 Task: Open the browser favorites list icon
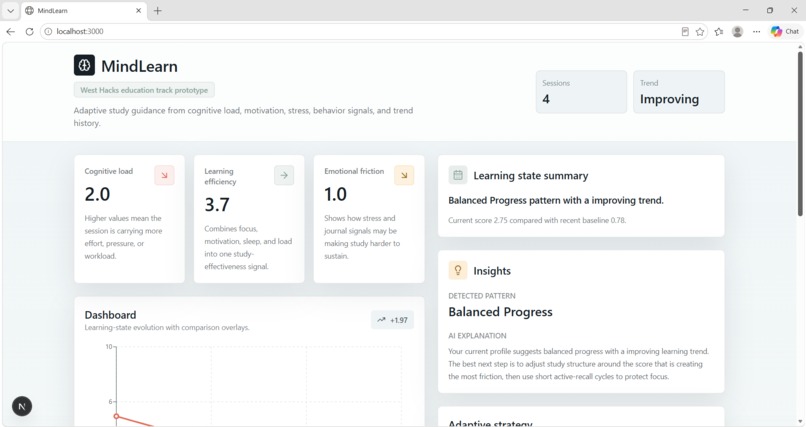[x=719, y=31]
